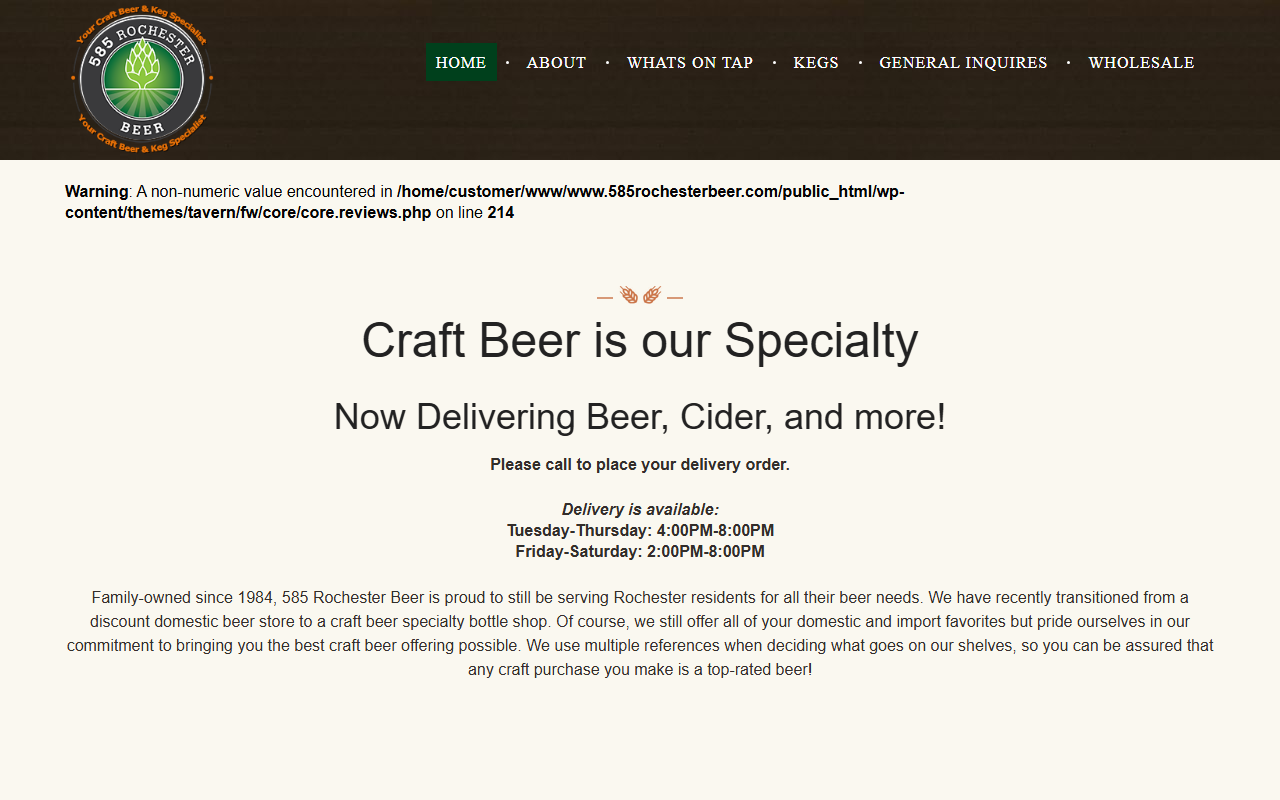Screen dimensions: 1280x800
Task: Go to the About page
Action: pyautogui.click(x=556, y=62)
